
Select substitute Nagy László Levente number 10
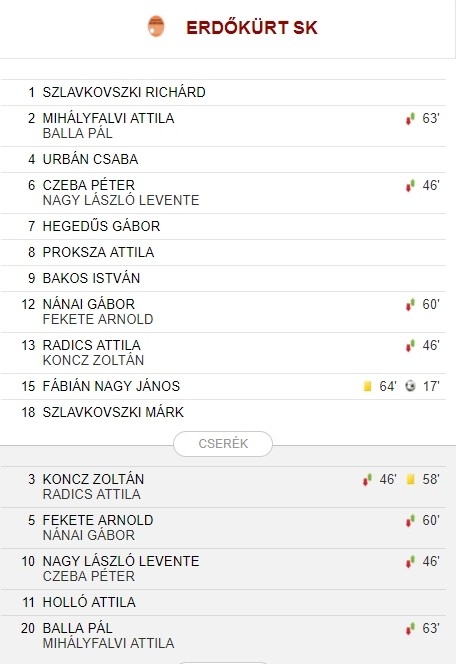121,562
